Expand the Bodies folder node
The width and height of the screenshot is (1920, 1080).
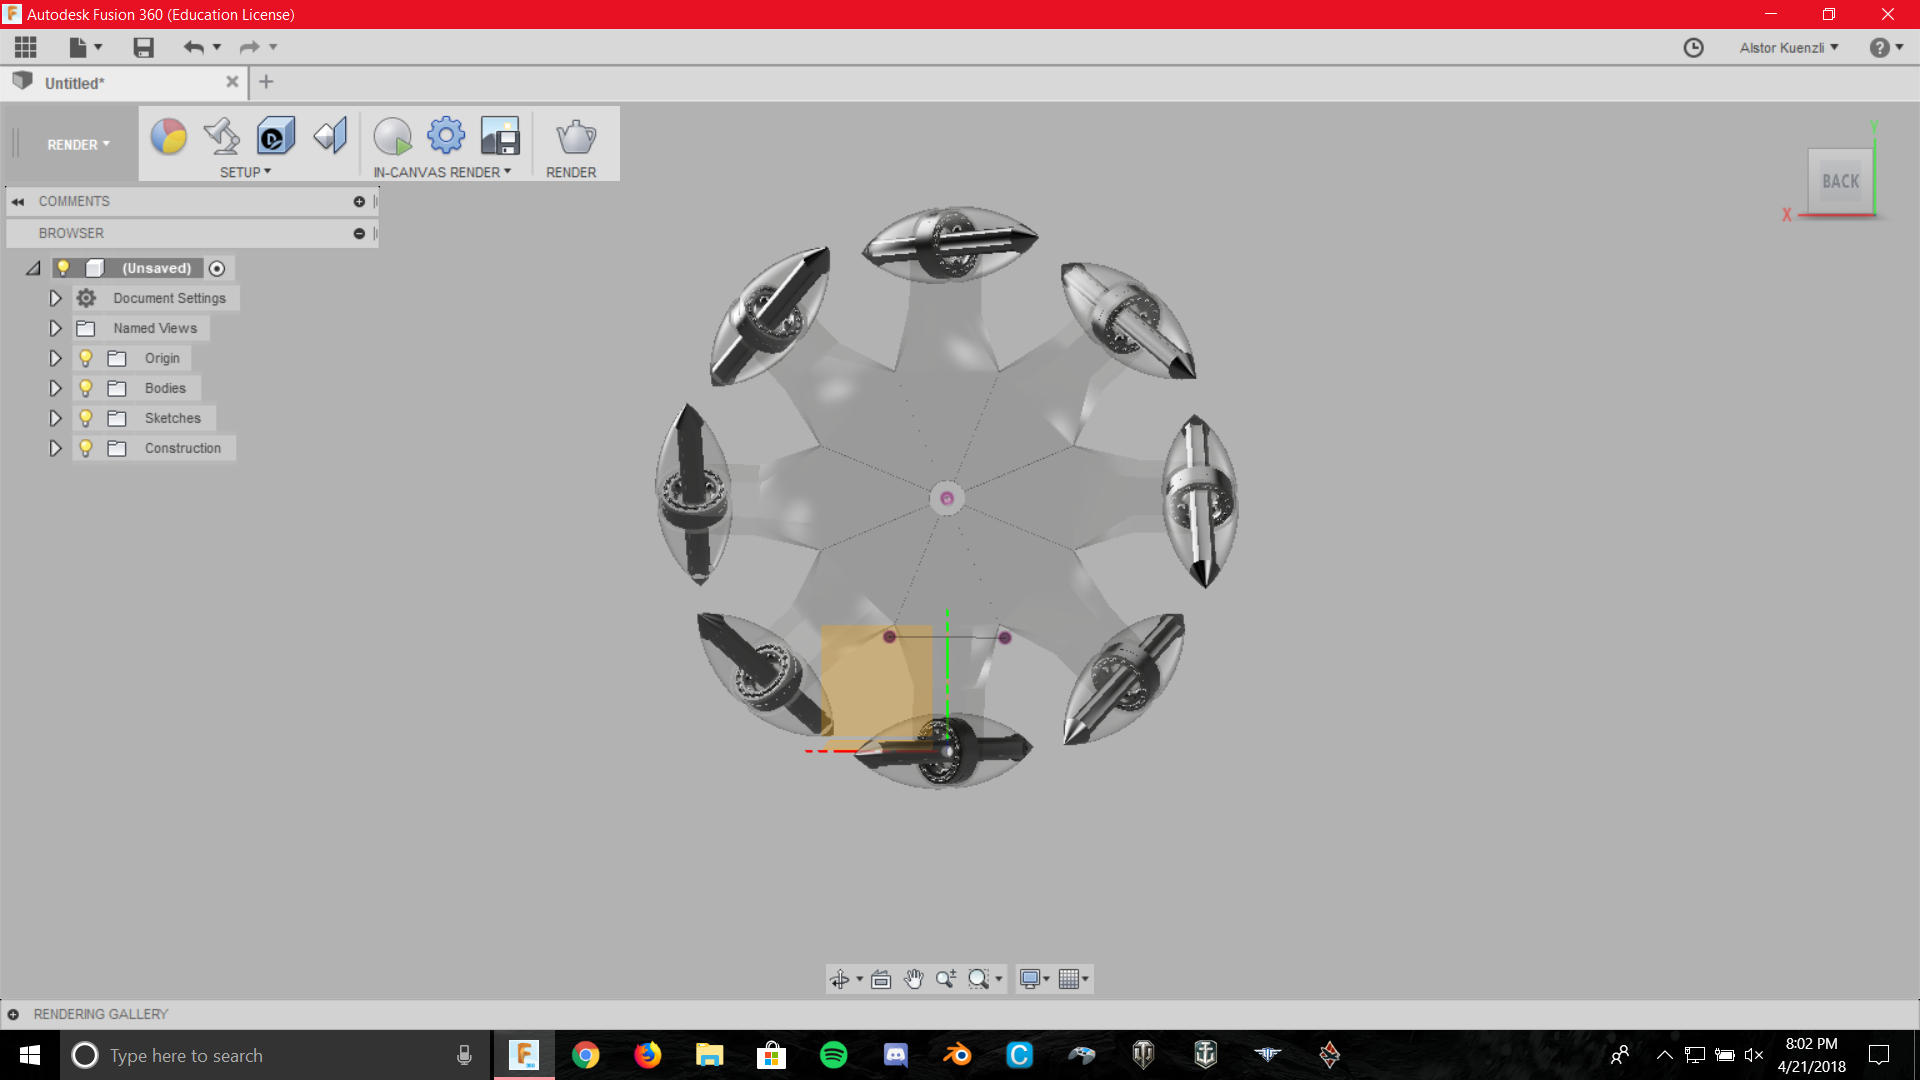[55, 388]
